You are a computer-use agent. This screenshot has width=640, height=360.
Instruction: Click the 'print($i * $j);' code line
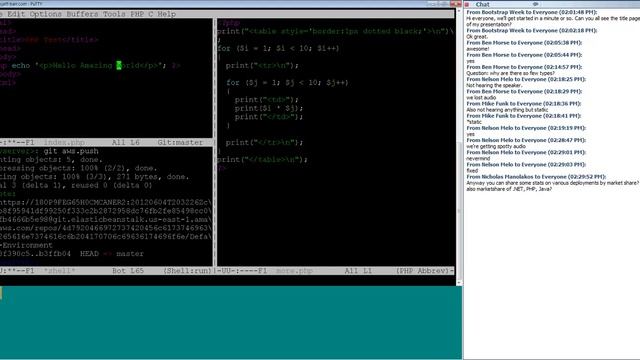[269, 108]
